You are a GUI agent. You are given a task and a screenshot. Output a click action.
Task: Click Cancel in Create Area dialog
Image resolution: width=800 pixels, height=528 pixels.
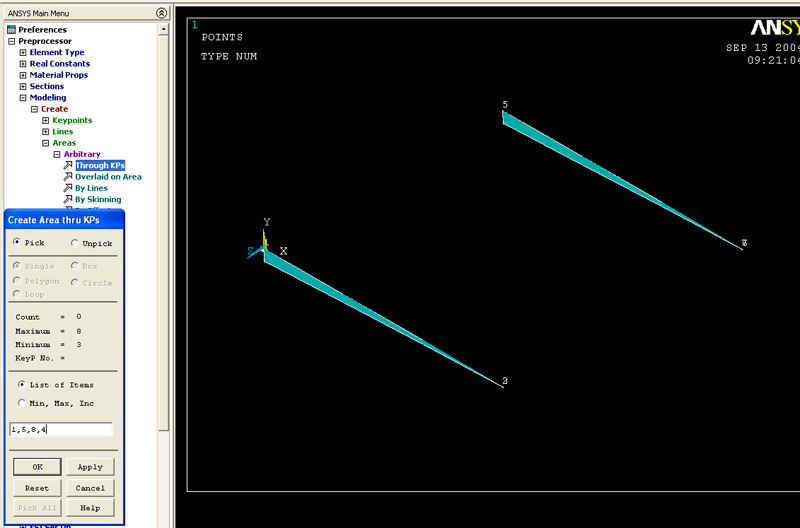[90, 488]
